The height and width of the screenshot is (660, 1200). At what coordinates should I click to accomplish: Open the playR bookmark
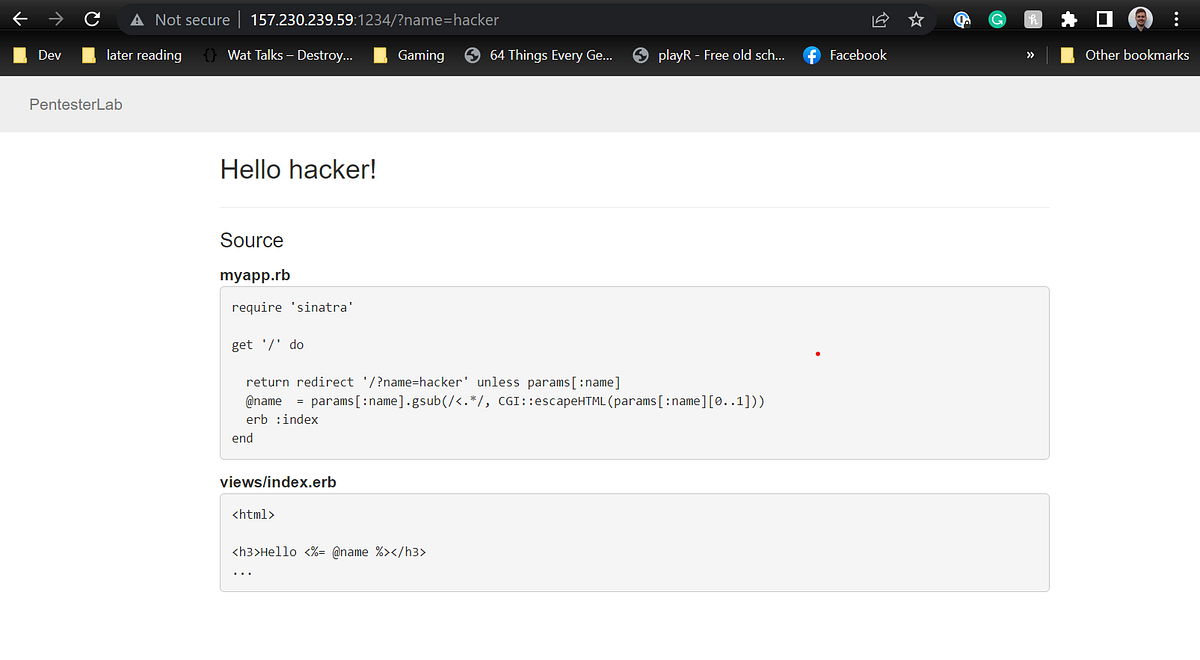pos(709,55)
